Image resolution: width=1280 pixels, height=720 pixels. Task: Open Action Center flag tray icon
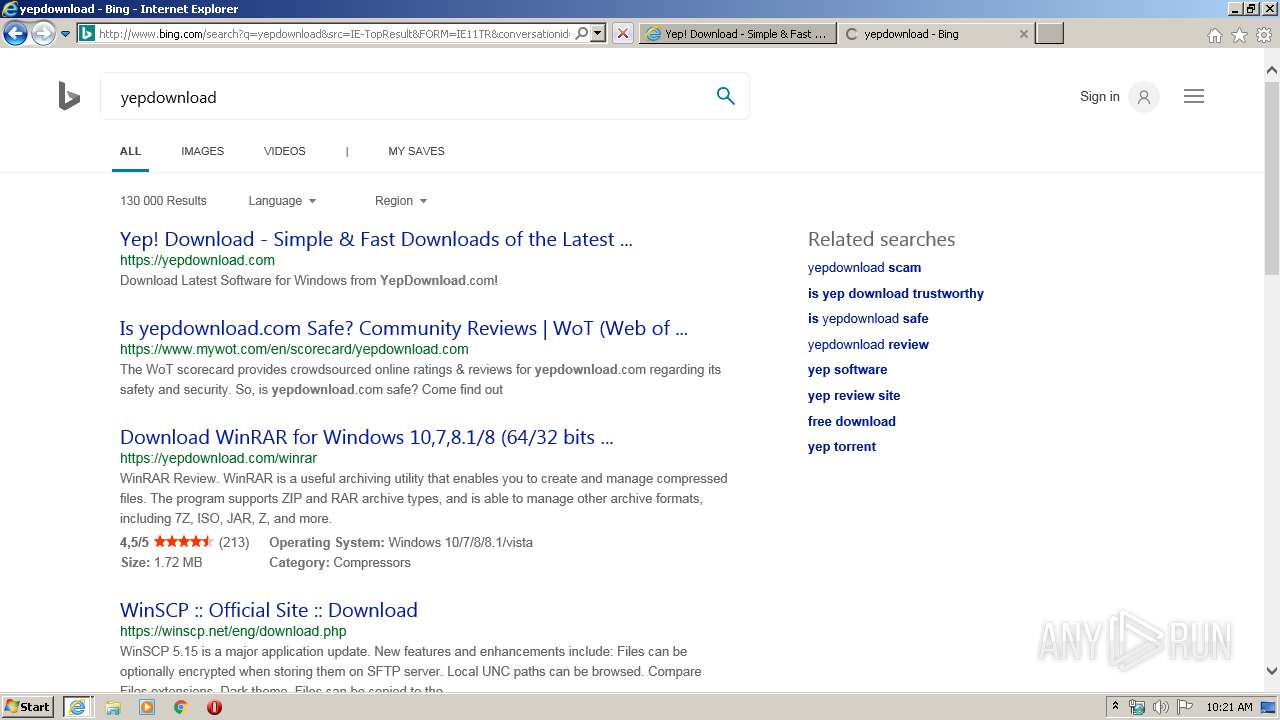coord(1184,707)
